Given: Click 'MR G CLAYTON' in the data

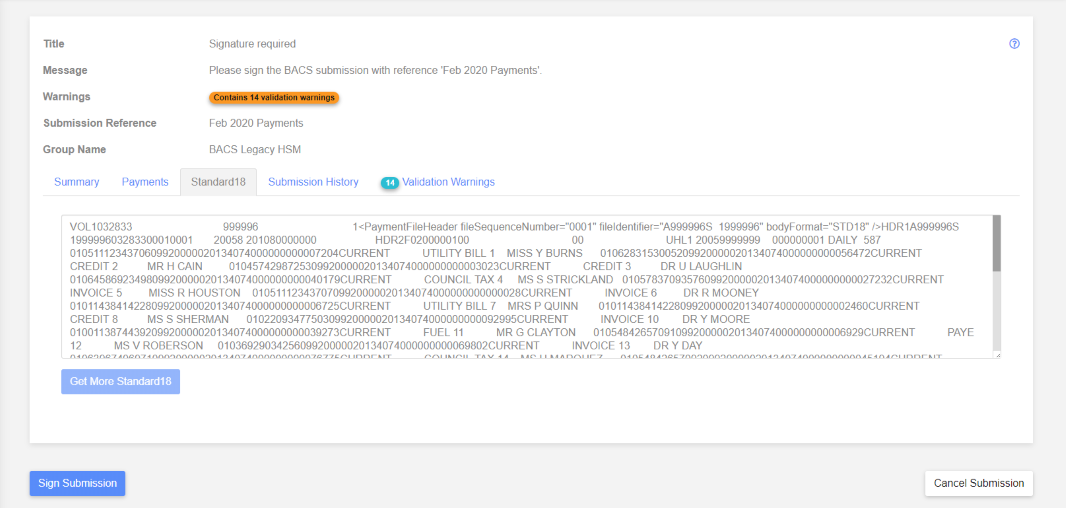Looking at the screenshot, I should pos(536,333).
